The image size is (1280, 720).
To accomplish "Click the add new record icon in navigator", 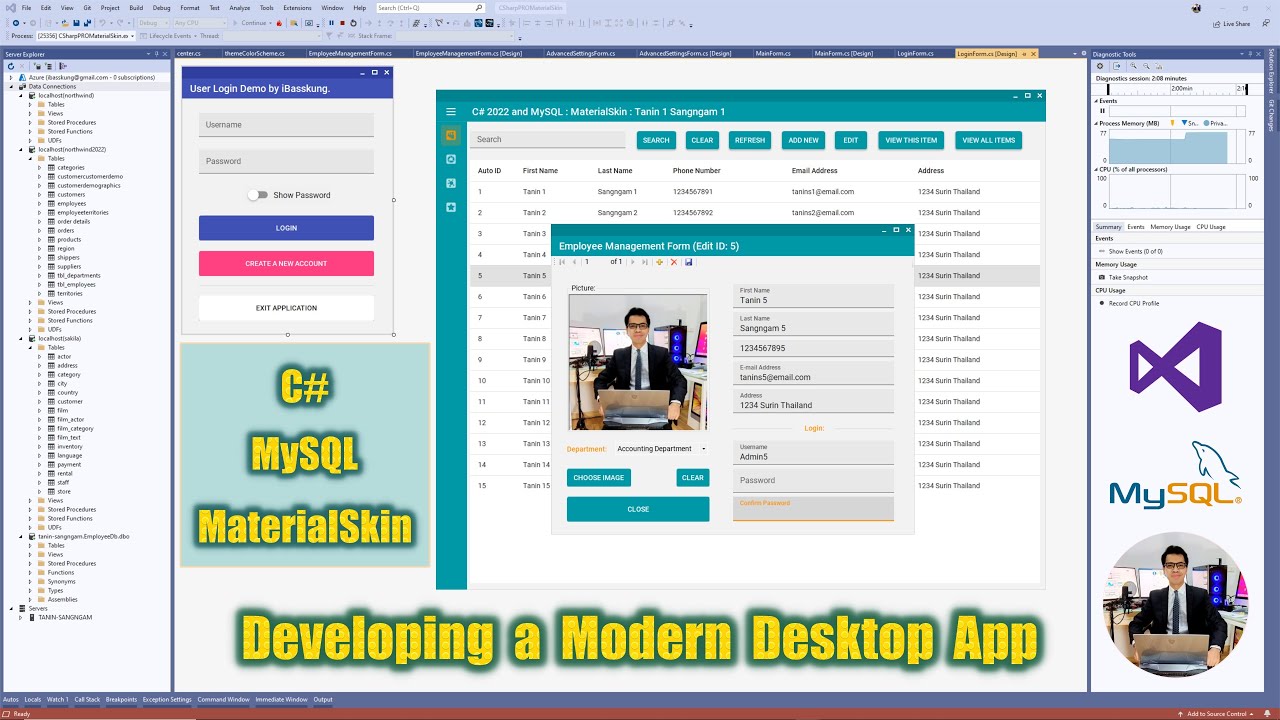I will 660,262.
